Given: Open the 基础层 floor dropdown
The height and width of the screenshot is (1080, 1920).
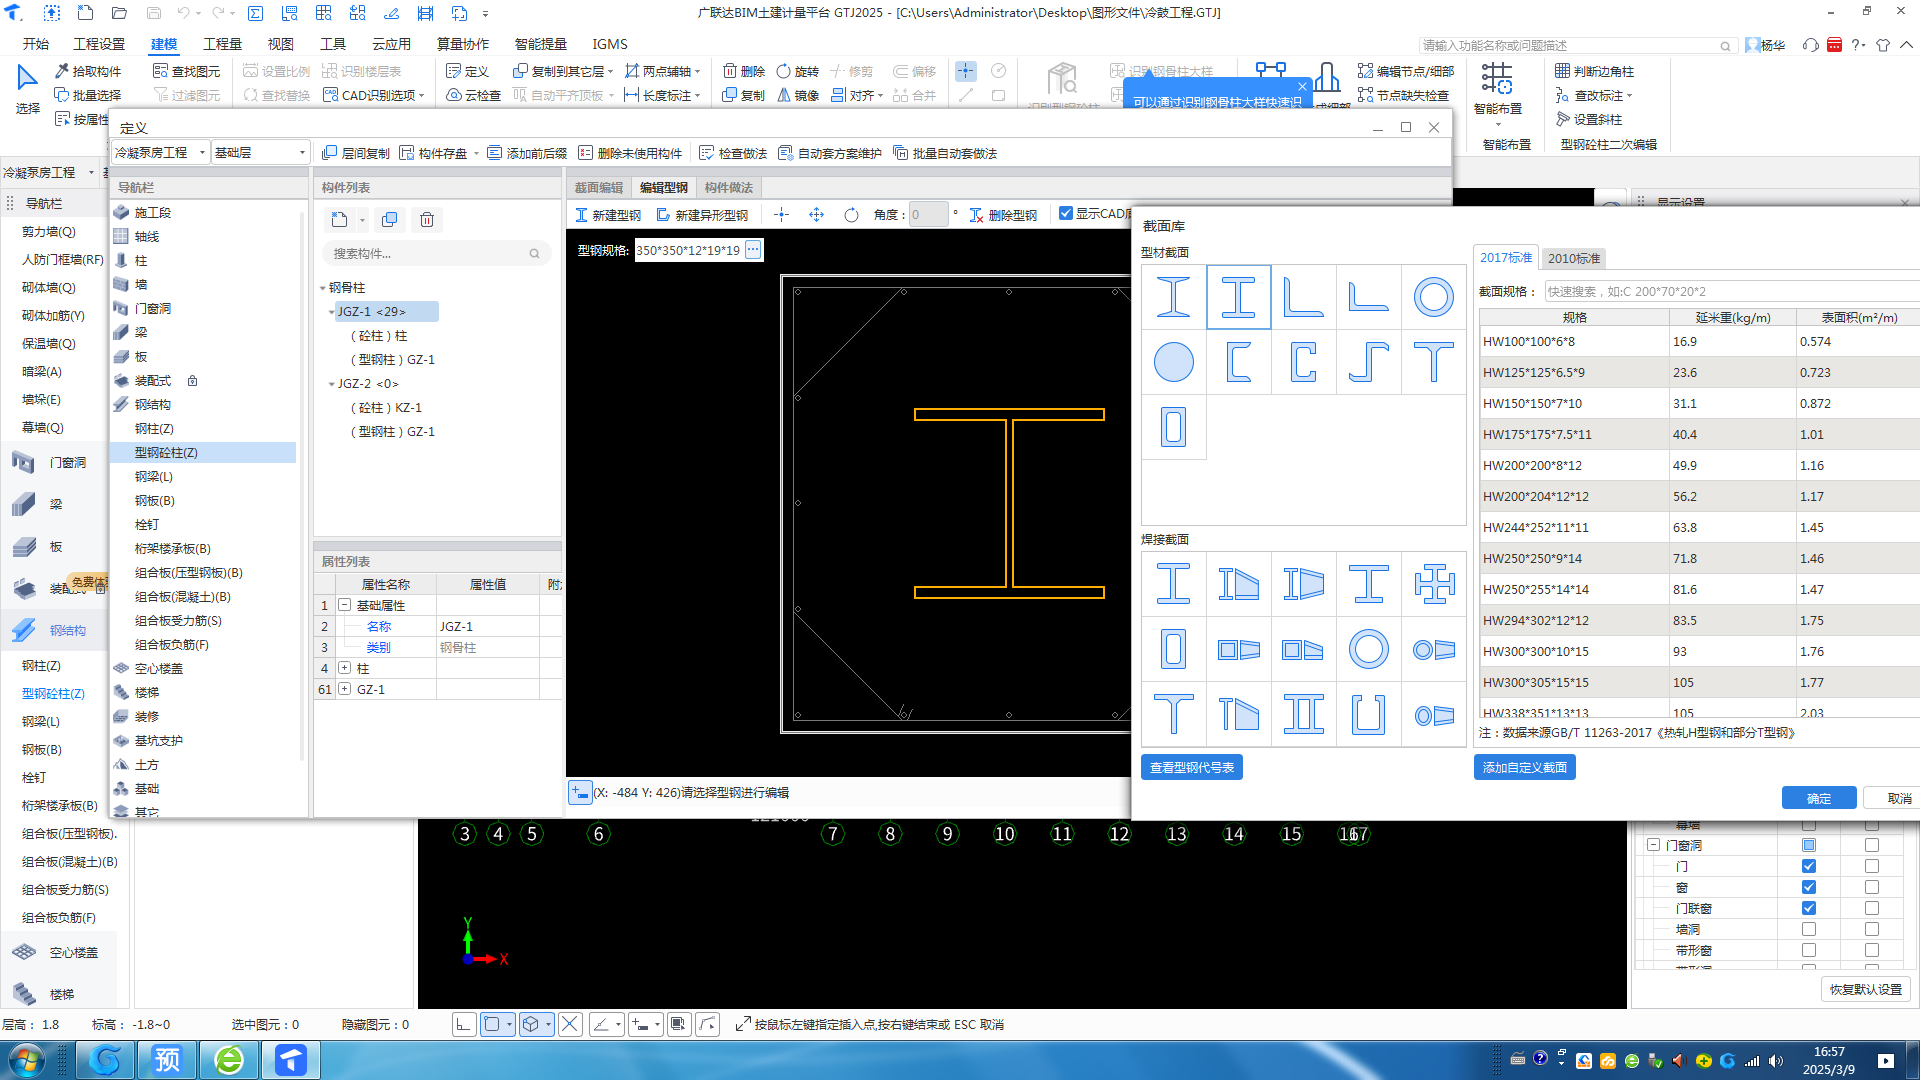Looking at the screenshot, I should tap(260, 152).
